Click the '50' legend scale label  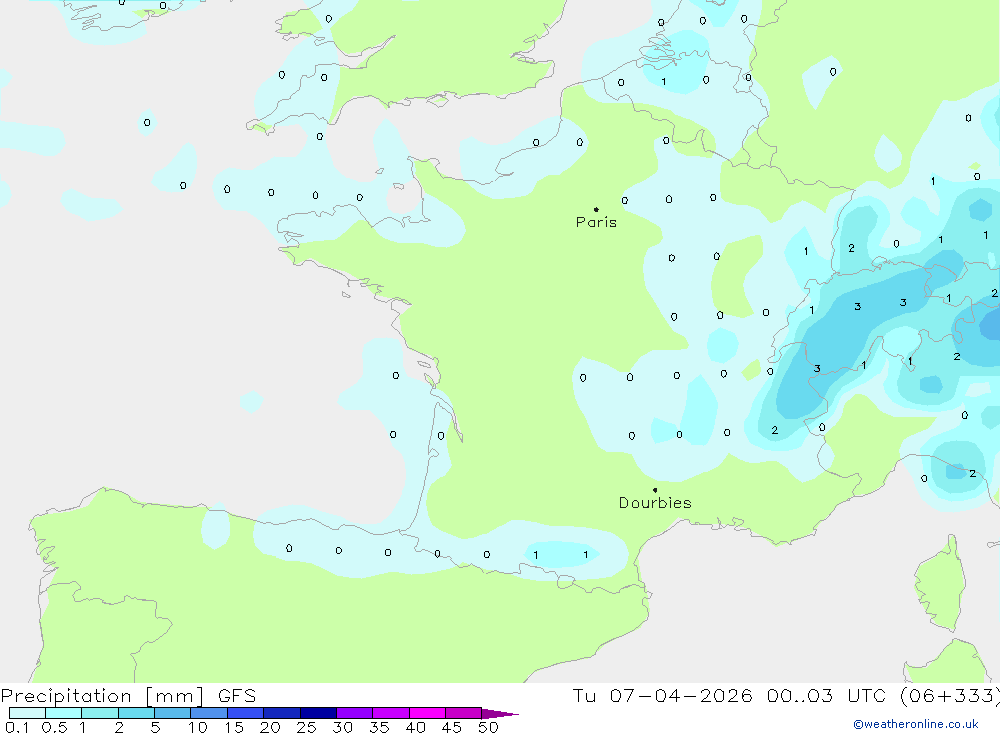pyautogui.click(x=489, y=727)
